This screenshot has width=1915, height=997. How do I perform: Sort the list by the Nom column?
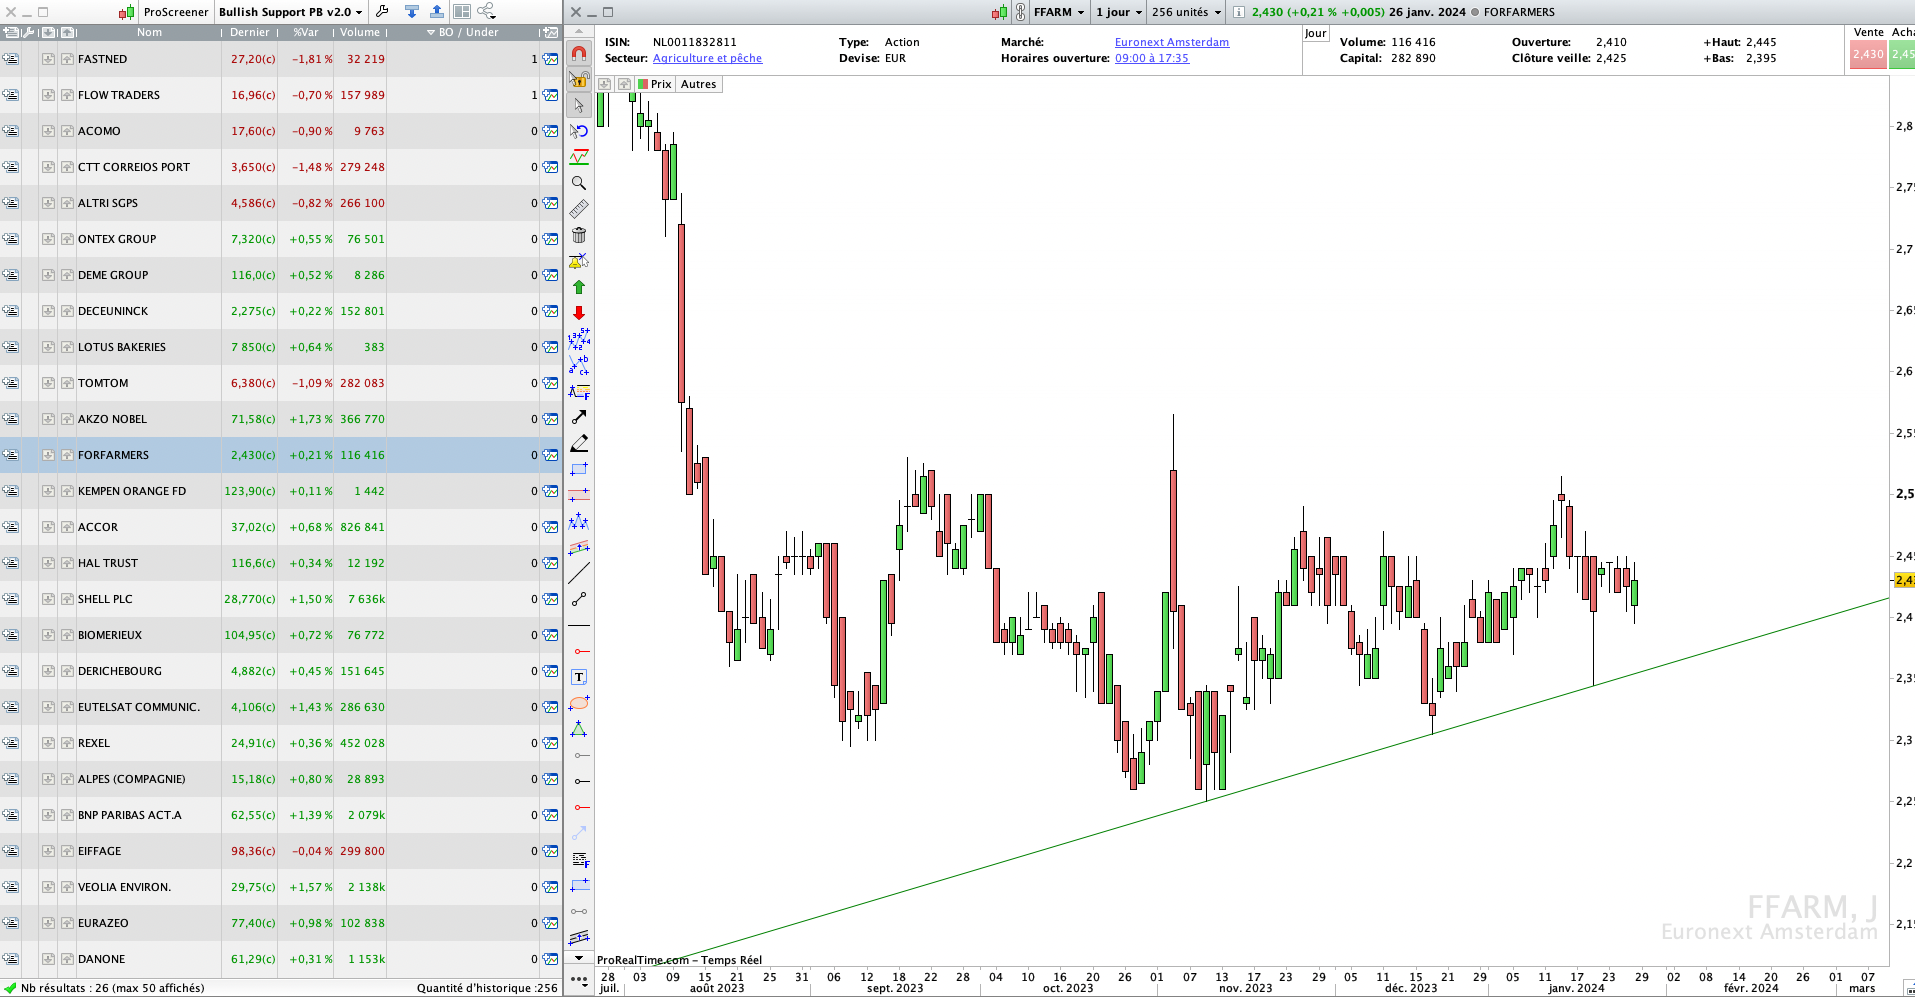click(149, 33)
